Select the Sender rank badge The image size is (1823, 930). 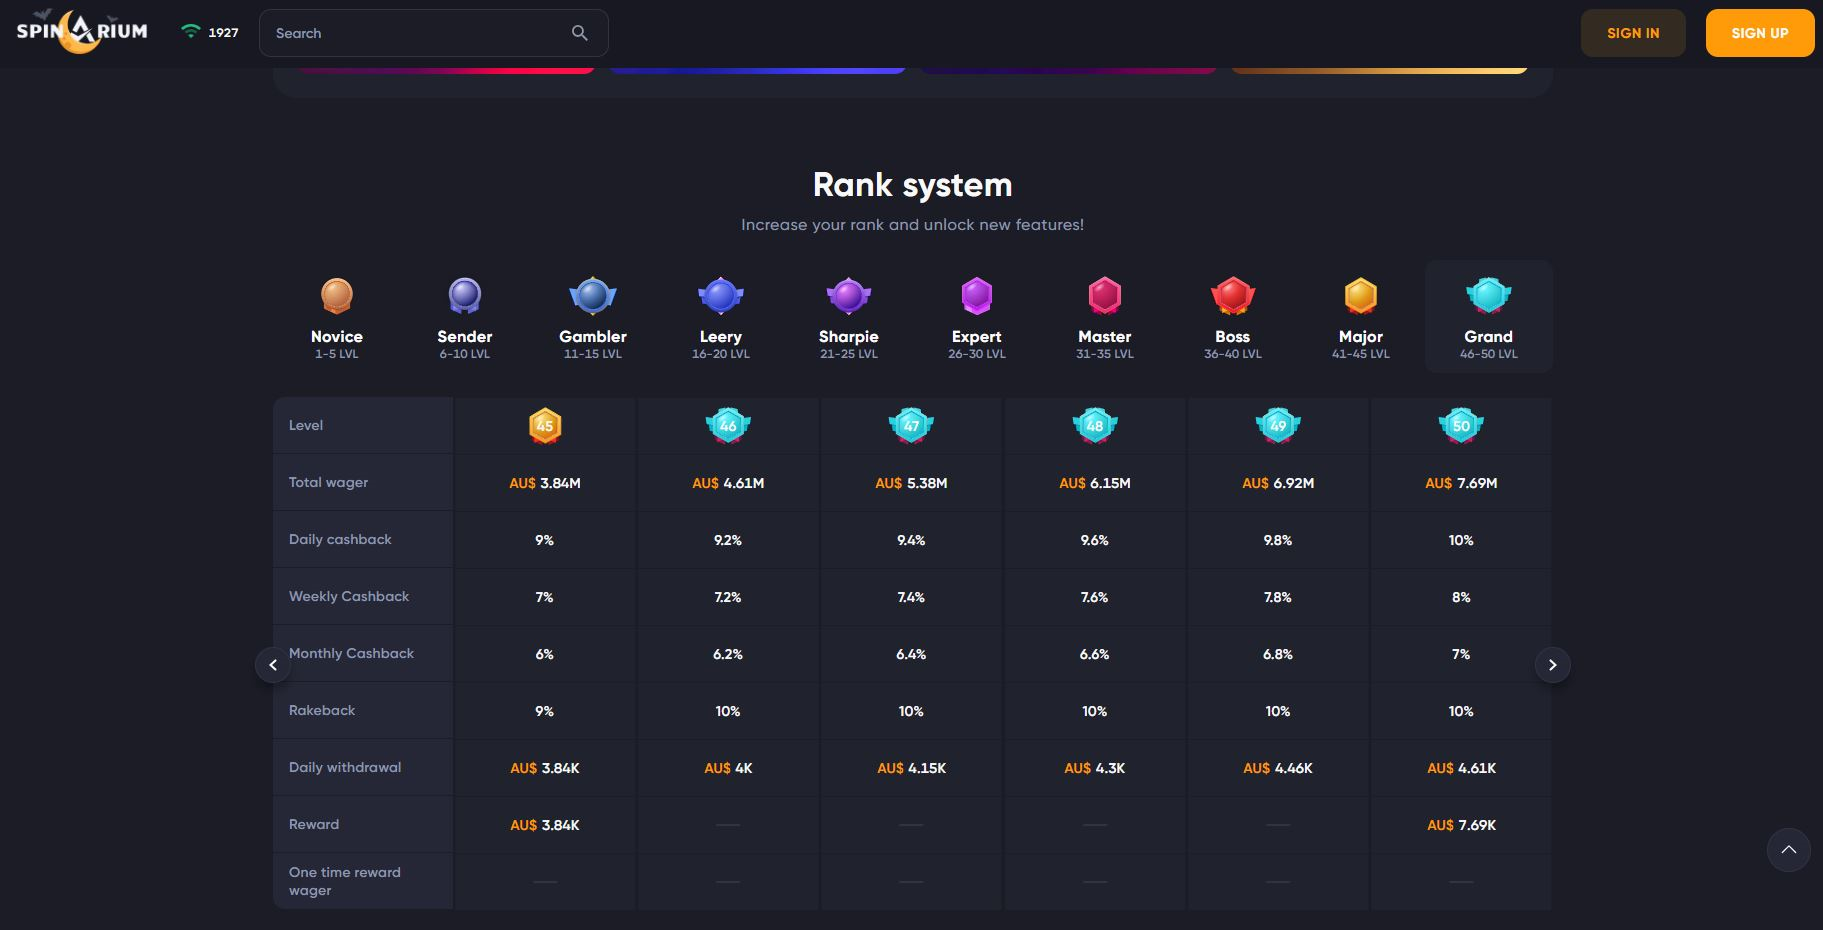465,297
